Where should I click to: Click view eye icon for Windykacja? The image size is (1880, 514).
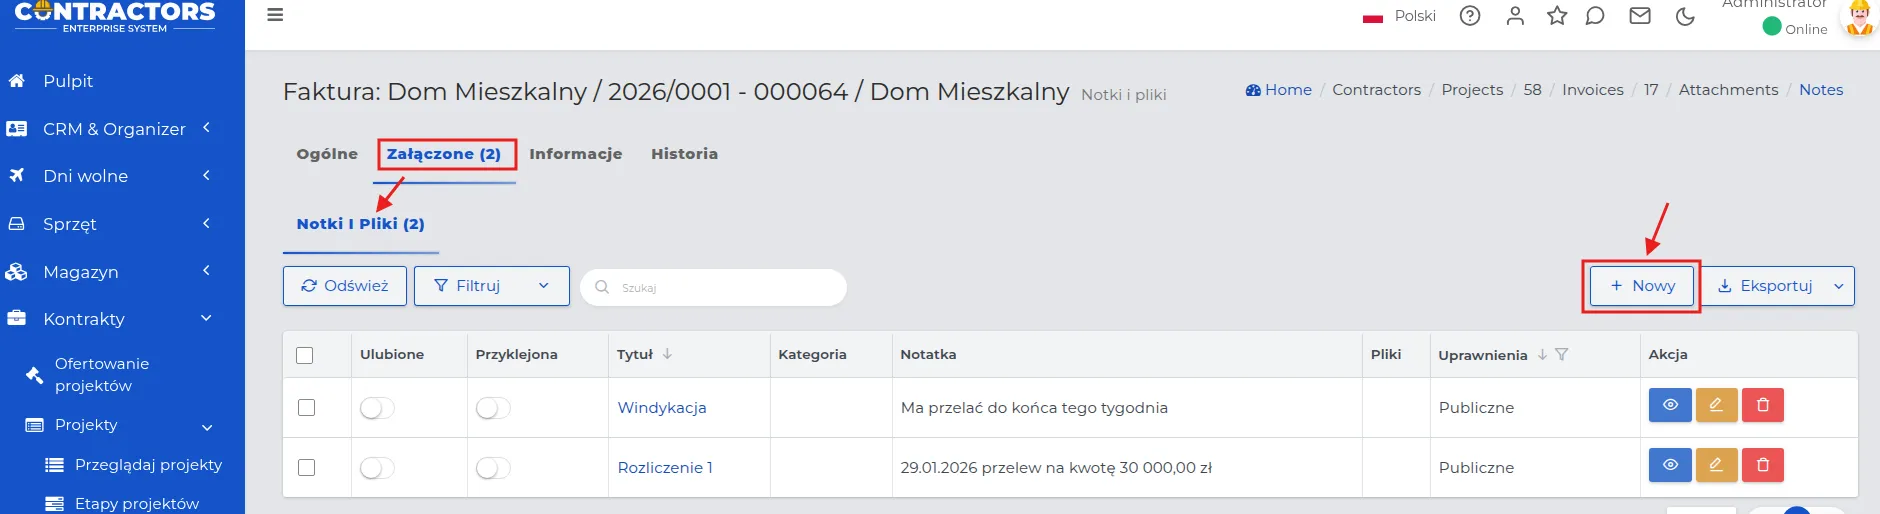point(1669,405)
